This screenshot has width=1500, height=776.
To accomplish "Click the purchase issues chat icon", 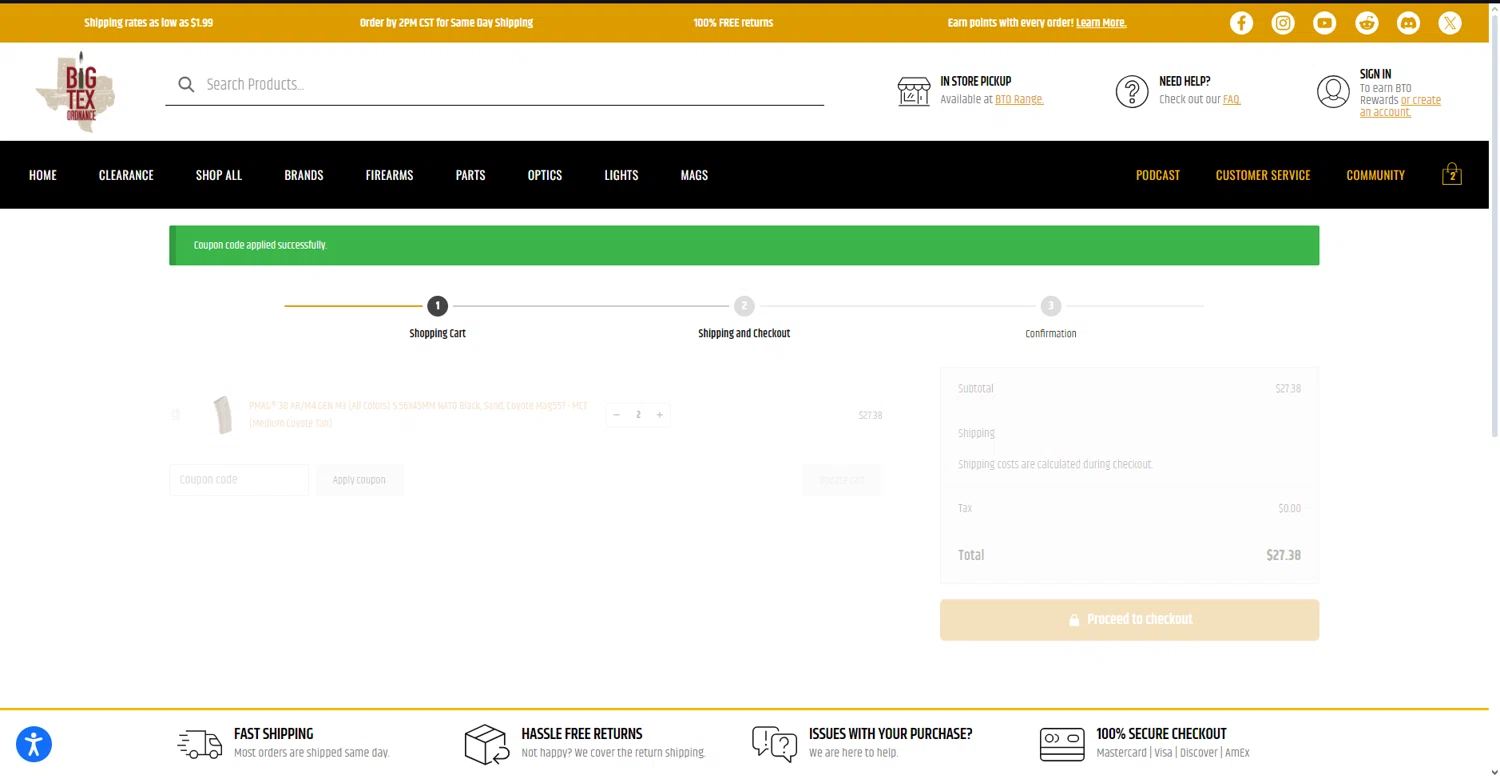I will point(775,744).
